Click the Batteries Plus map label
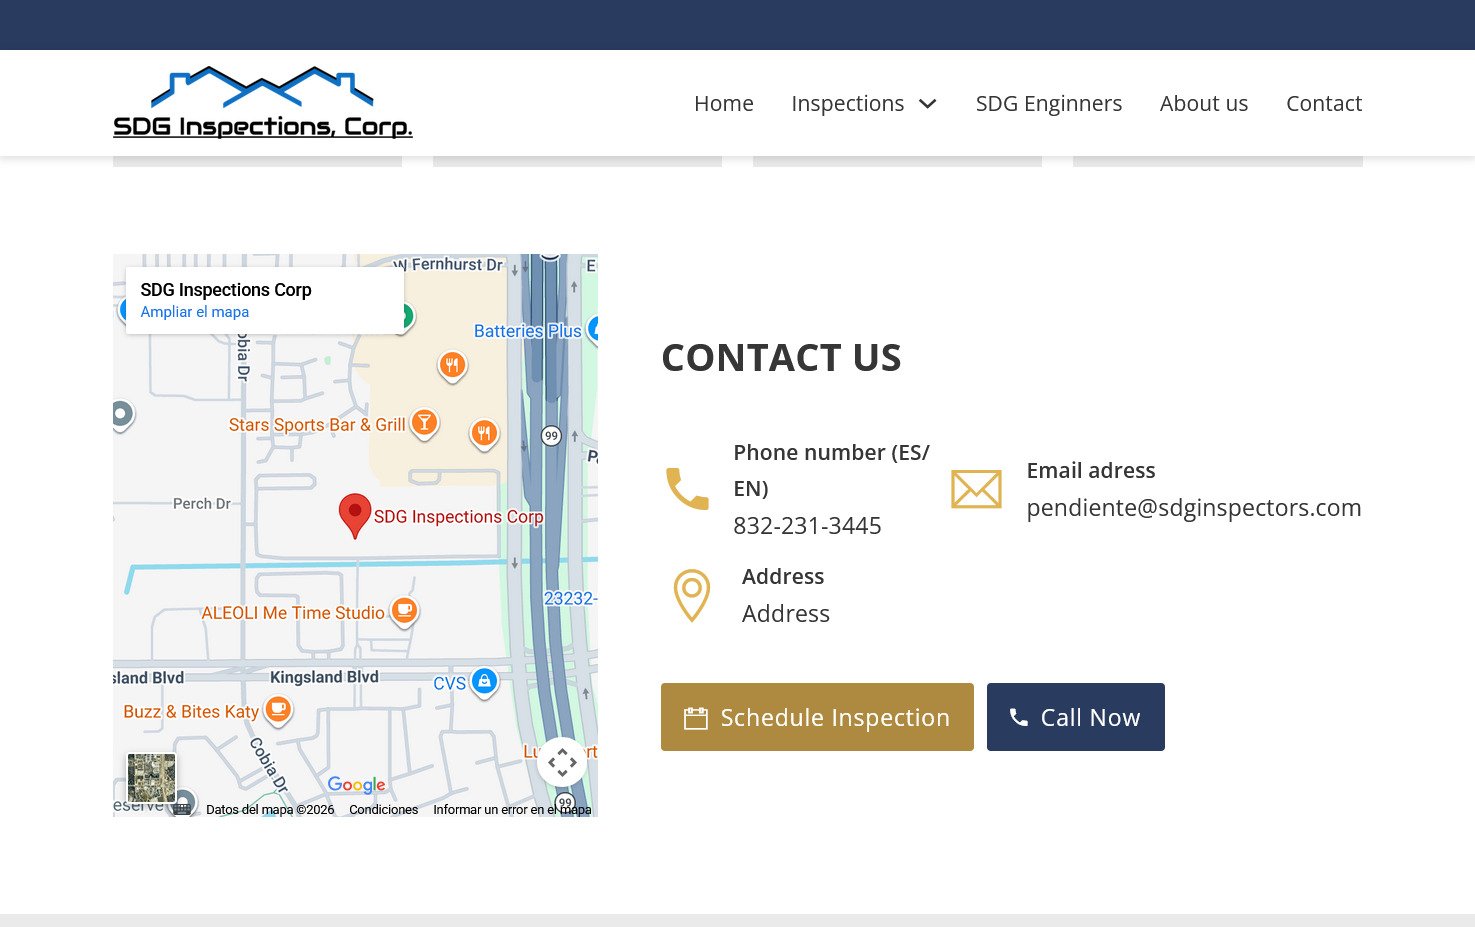 (527, 331)
